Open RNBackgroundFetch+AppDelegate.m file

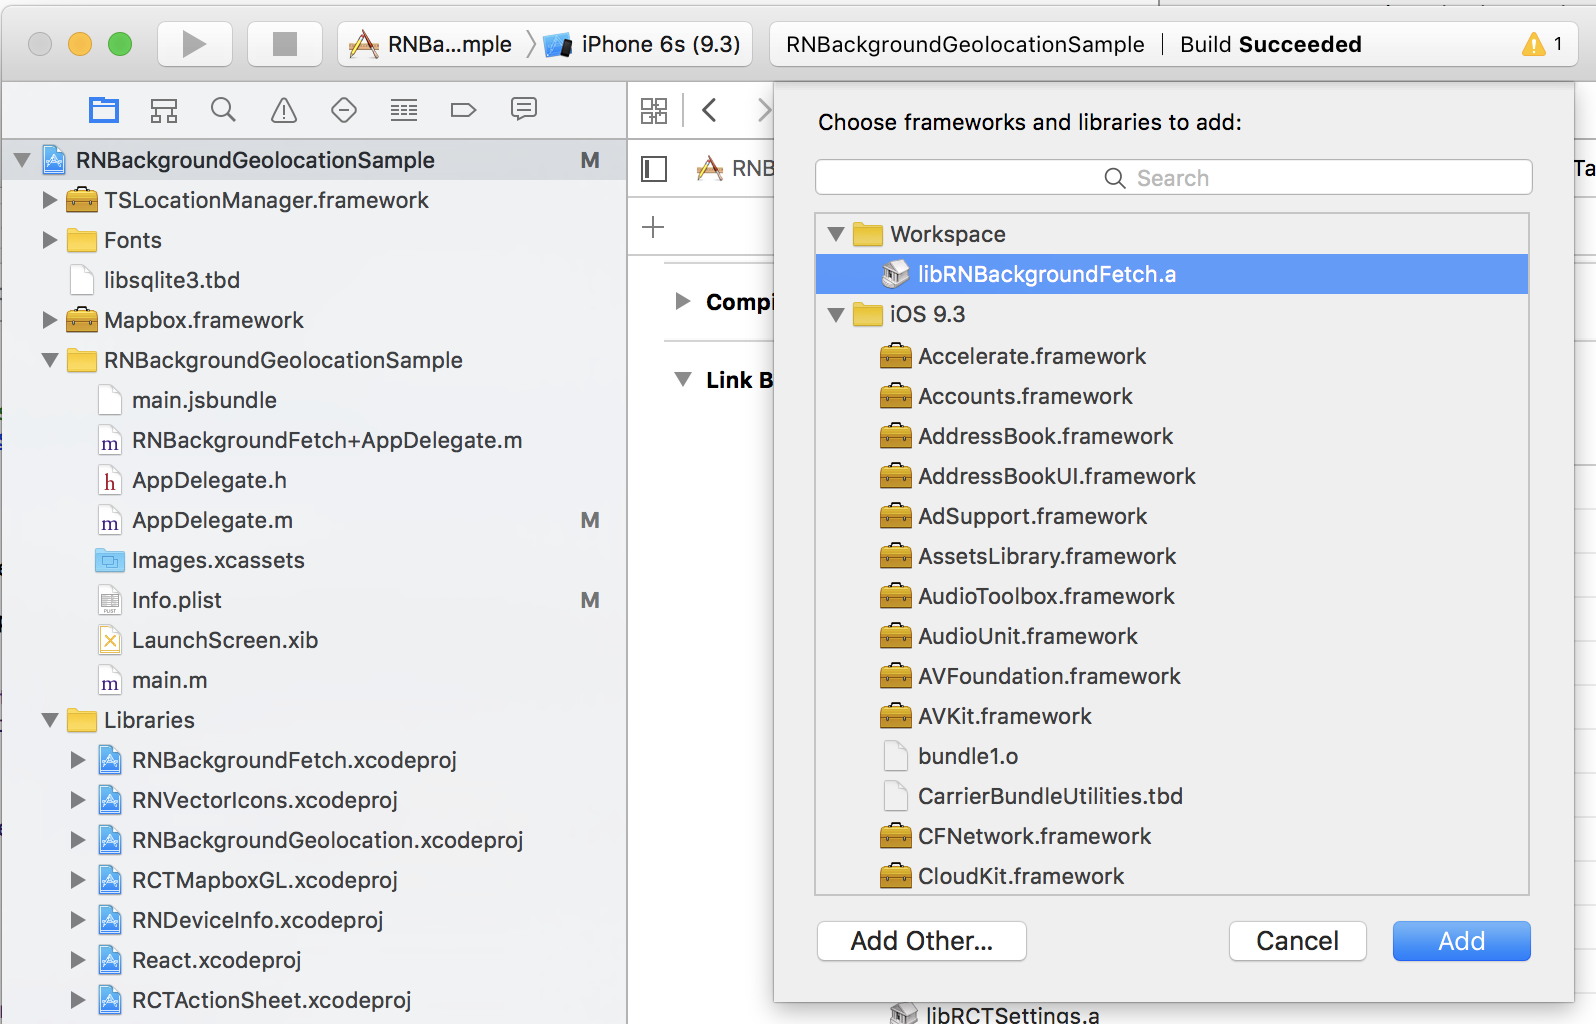(327, 440)
